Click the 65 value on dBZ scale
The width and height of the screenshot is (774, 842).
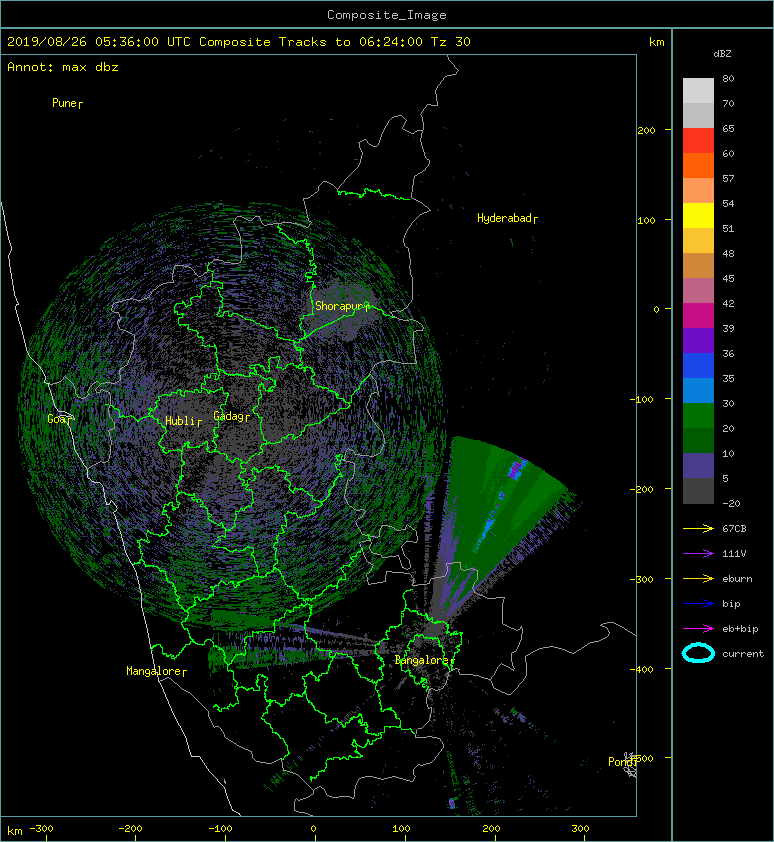[728, 128]
